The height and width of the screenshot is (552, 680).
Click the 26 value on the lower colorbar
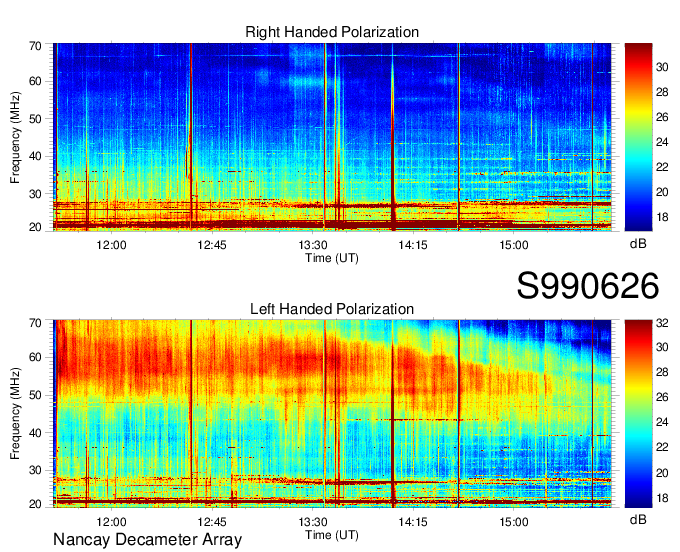[x=662, y=397]
